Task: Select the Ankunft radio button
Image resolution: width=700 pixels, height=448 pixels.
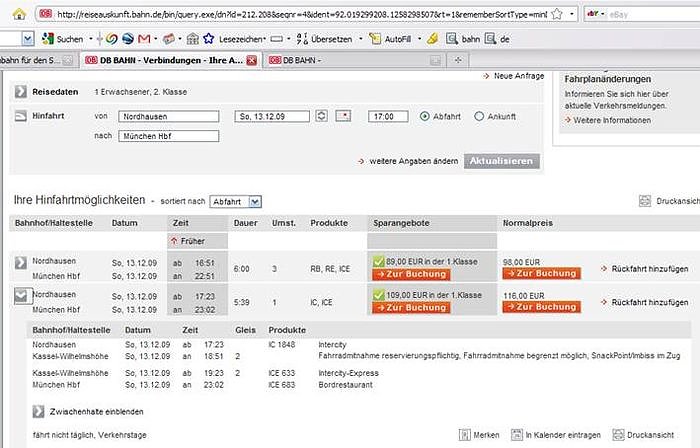Action: [x=479, y=117]
